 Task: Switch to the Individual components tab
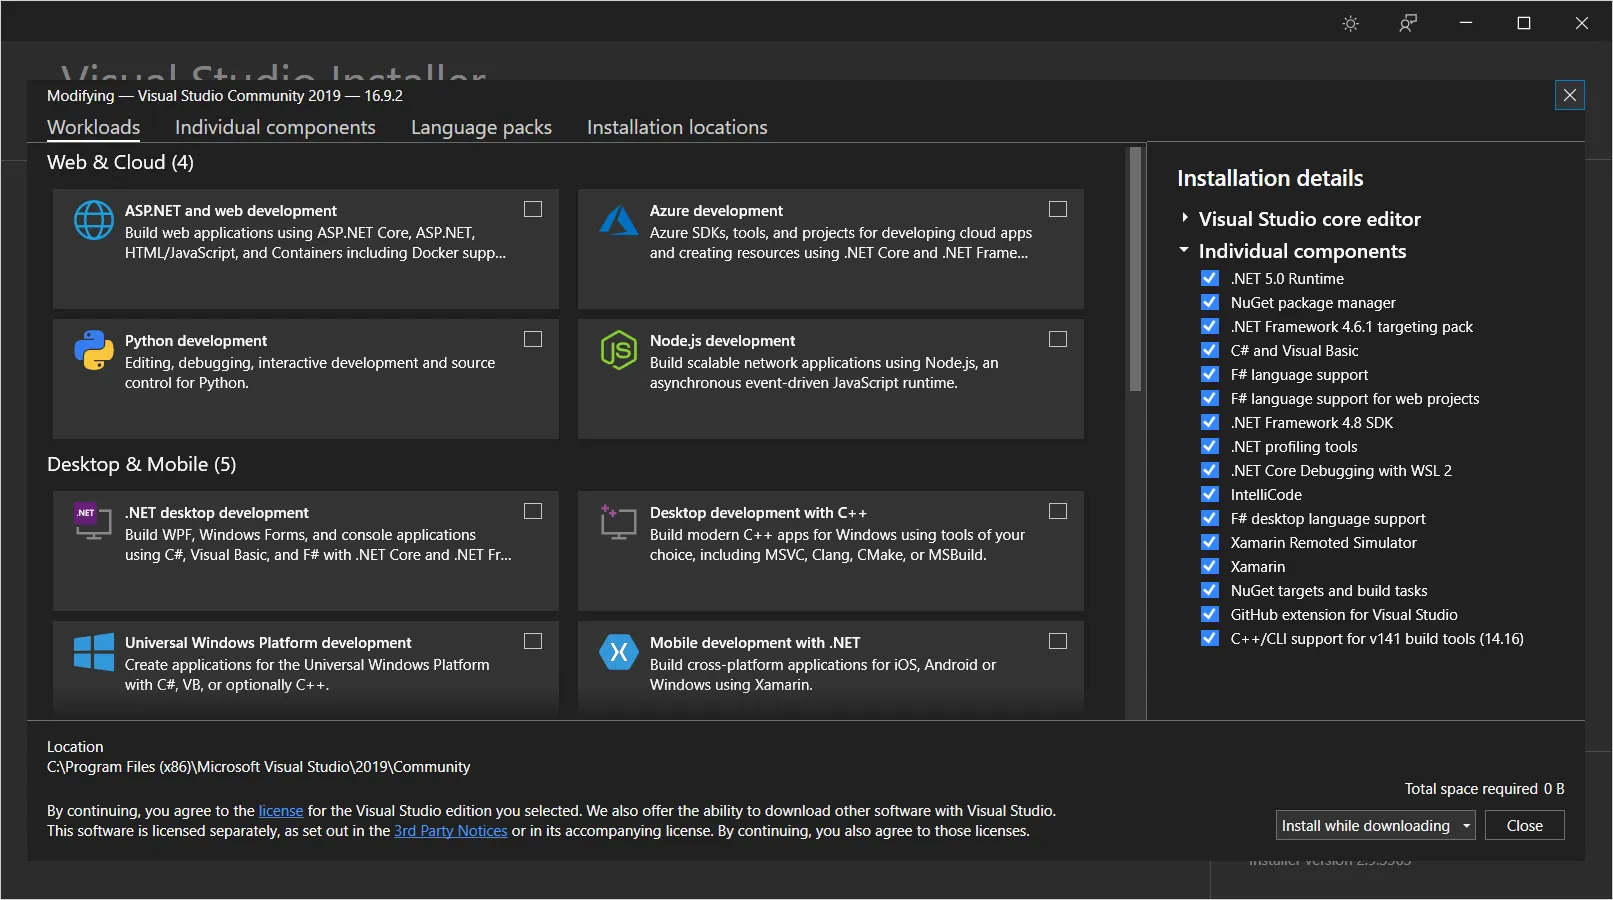pos(275,127)
